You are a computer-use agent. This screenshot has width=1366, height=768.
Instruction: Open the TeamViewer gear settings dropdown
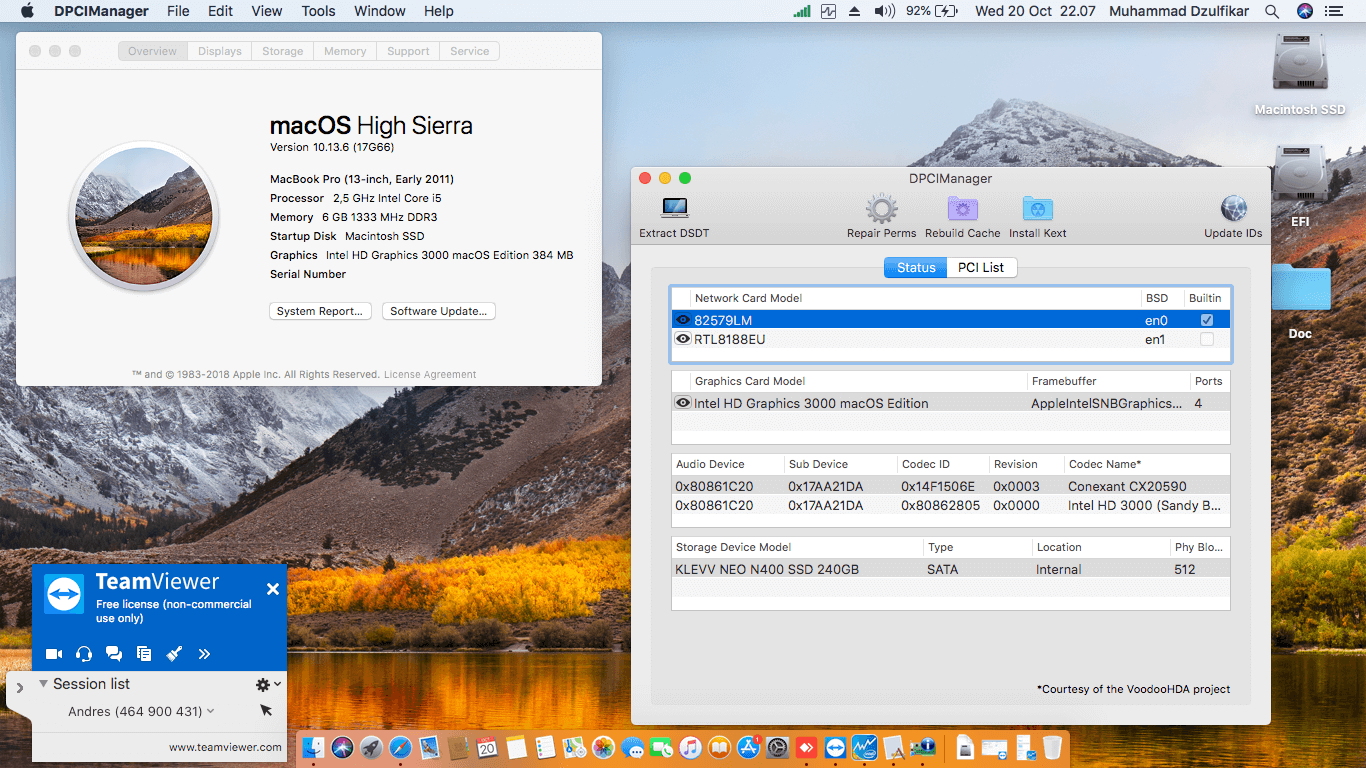tap(268, 685)
